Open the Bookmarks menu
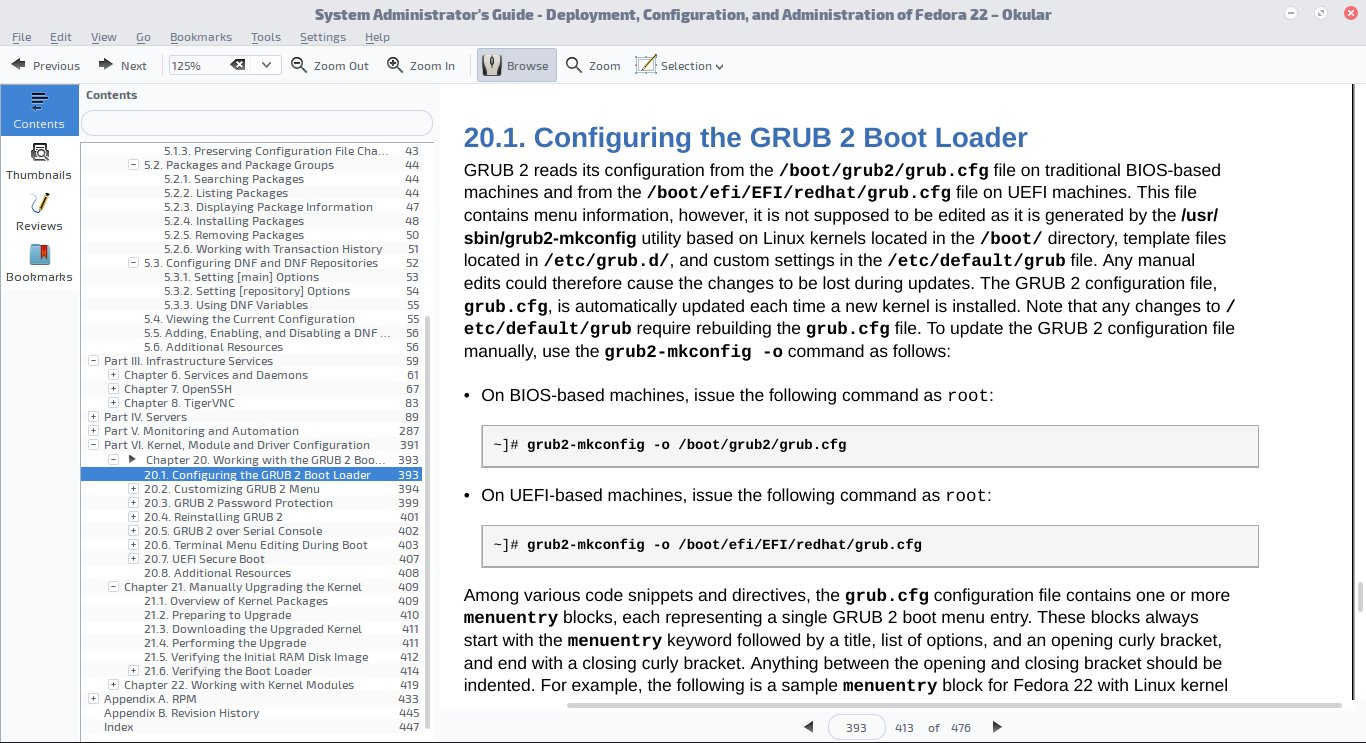This screenshot has height=743, width=1366. tap(201, 37)
